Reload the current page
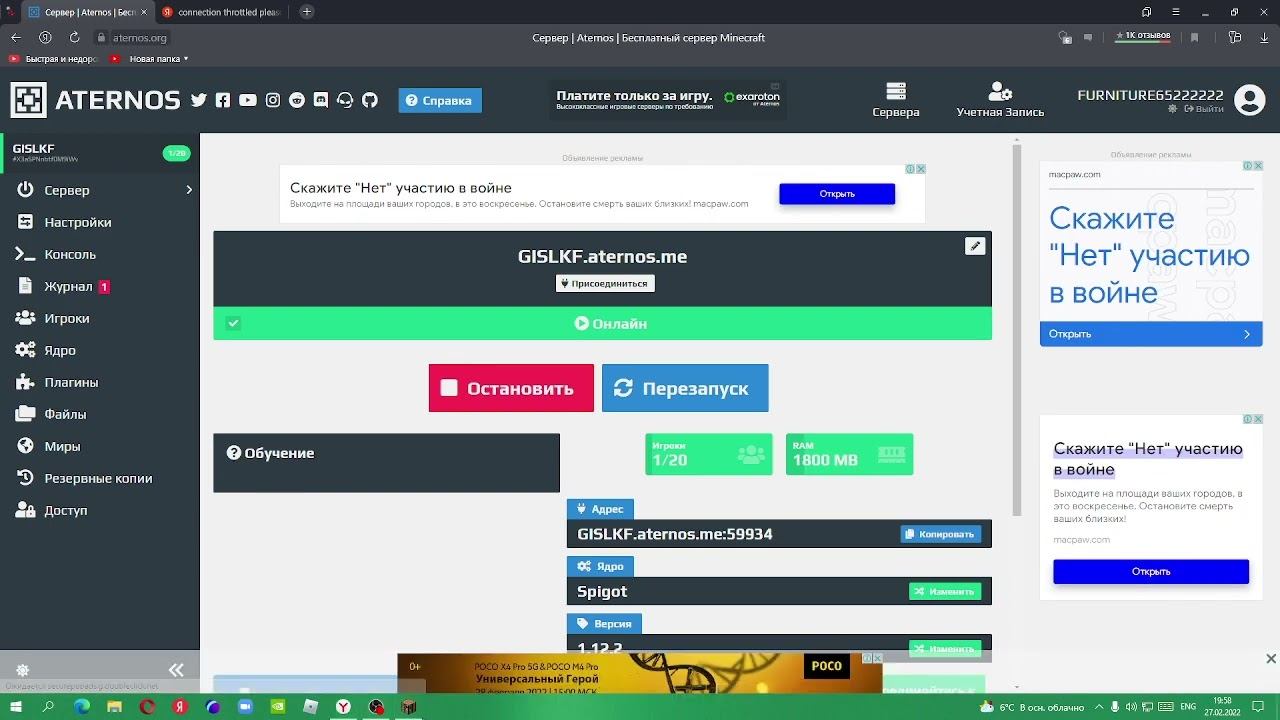This screenshot has width=1280, height=720. [x=74, y=38]
